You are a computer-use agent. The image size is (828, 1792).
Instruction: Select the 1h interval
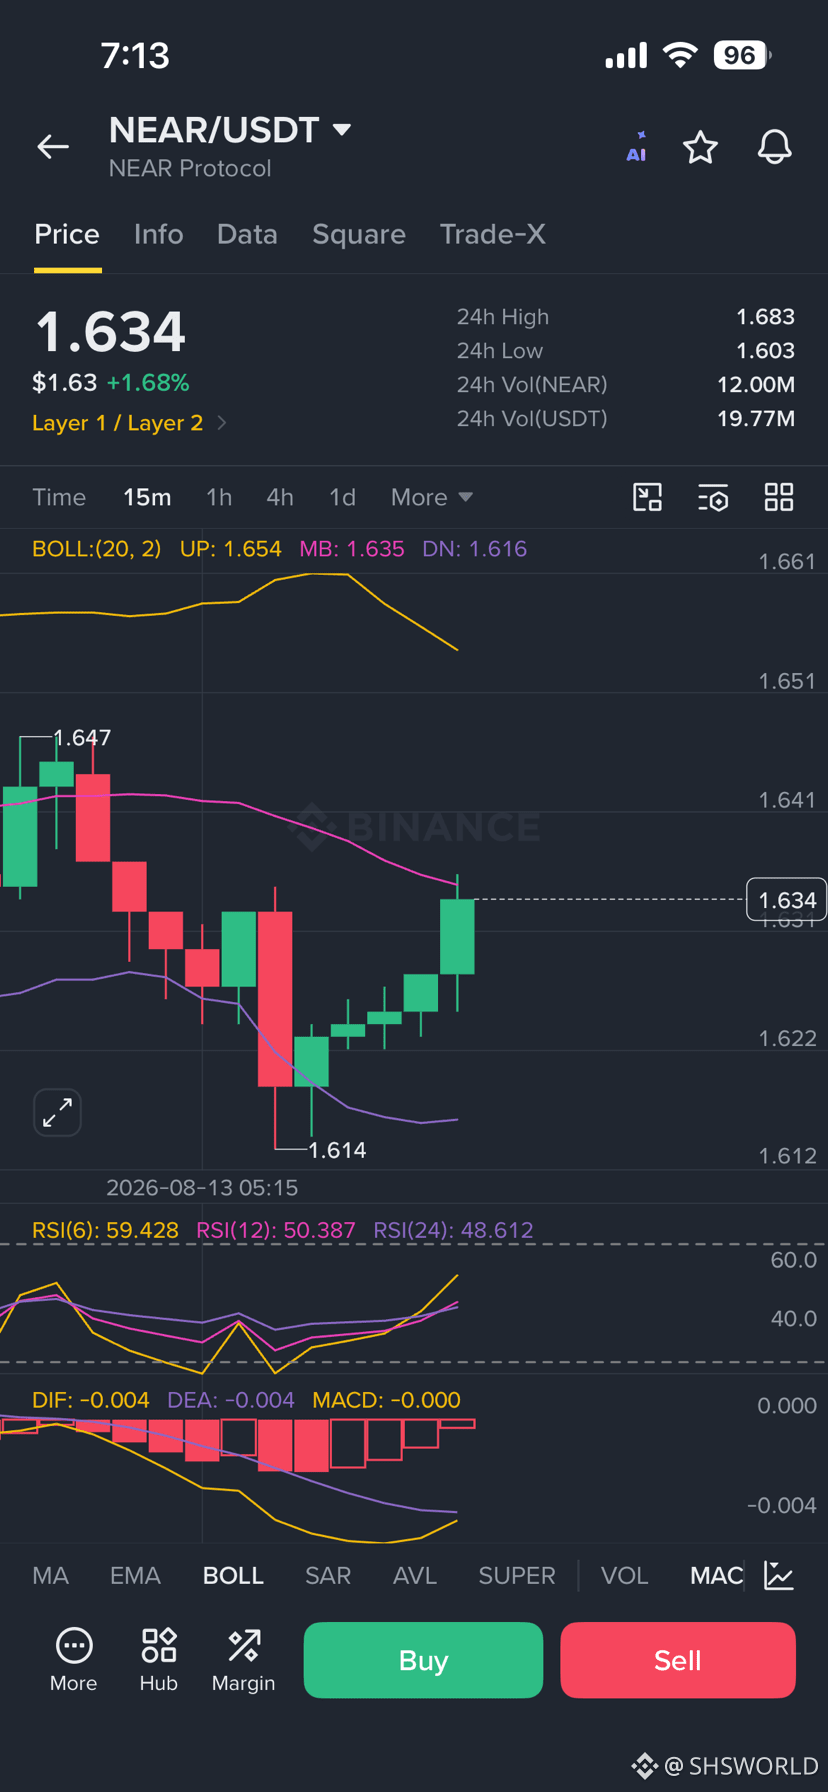pyautogui.click(x=219, y=497)
